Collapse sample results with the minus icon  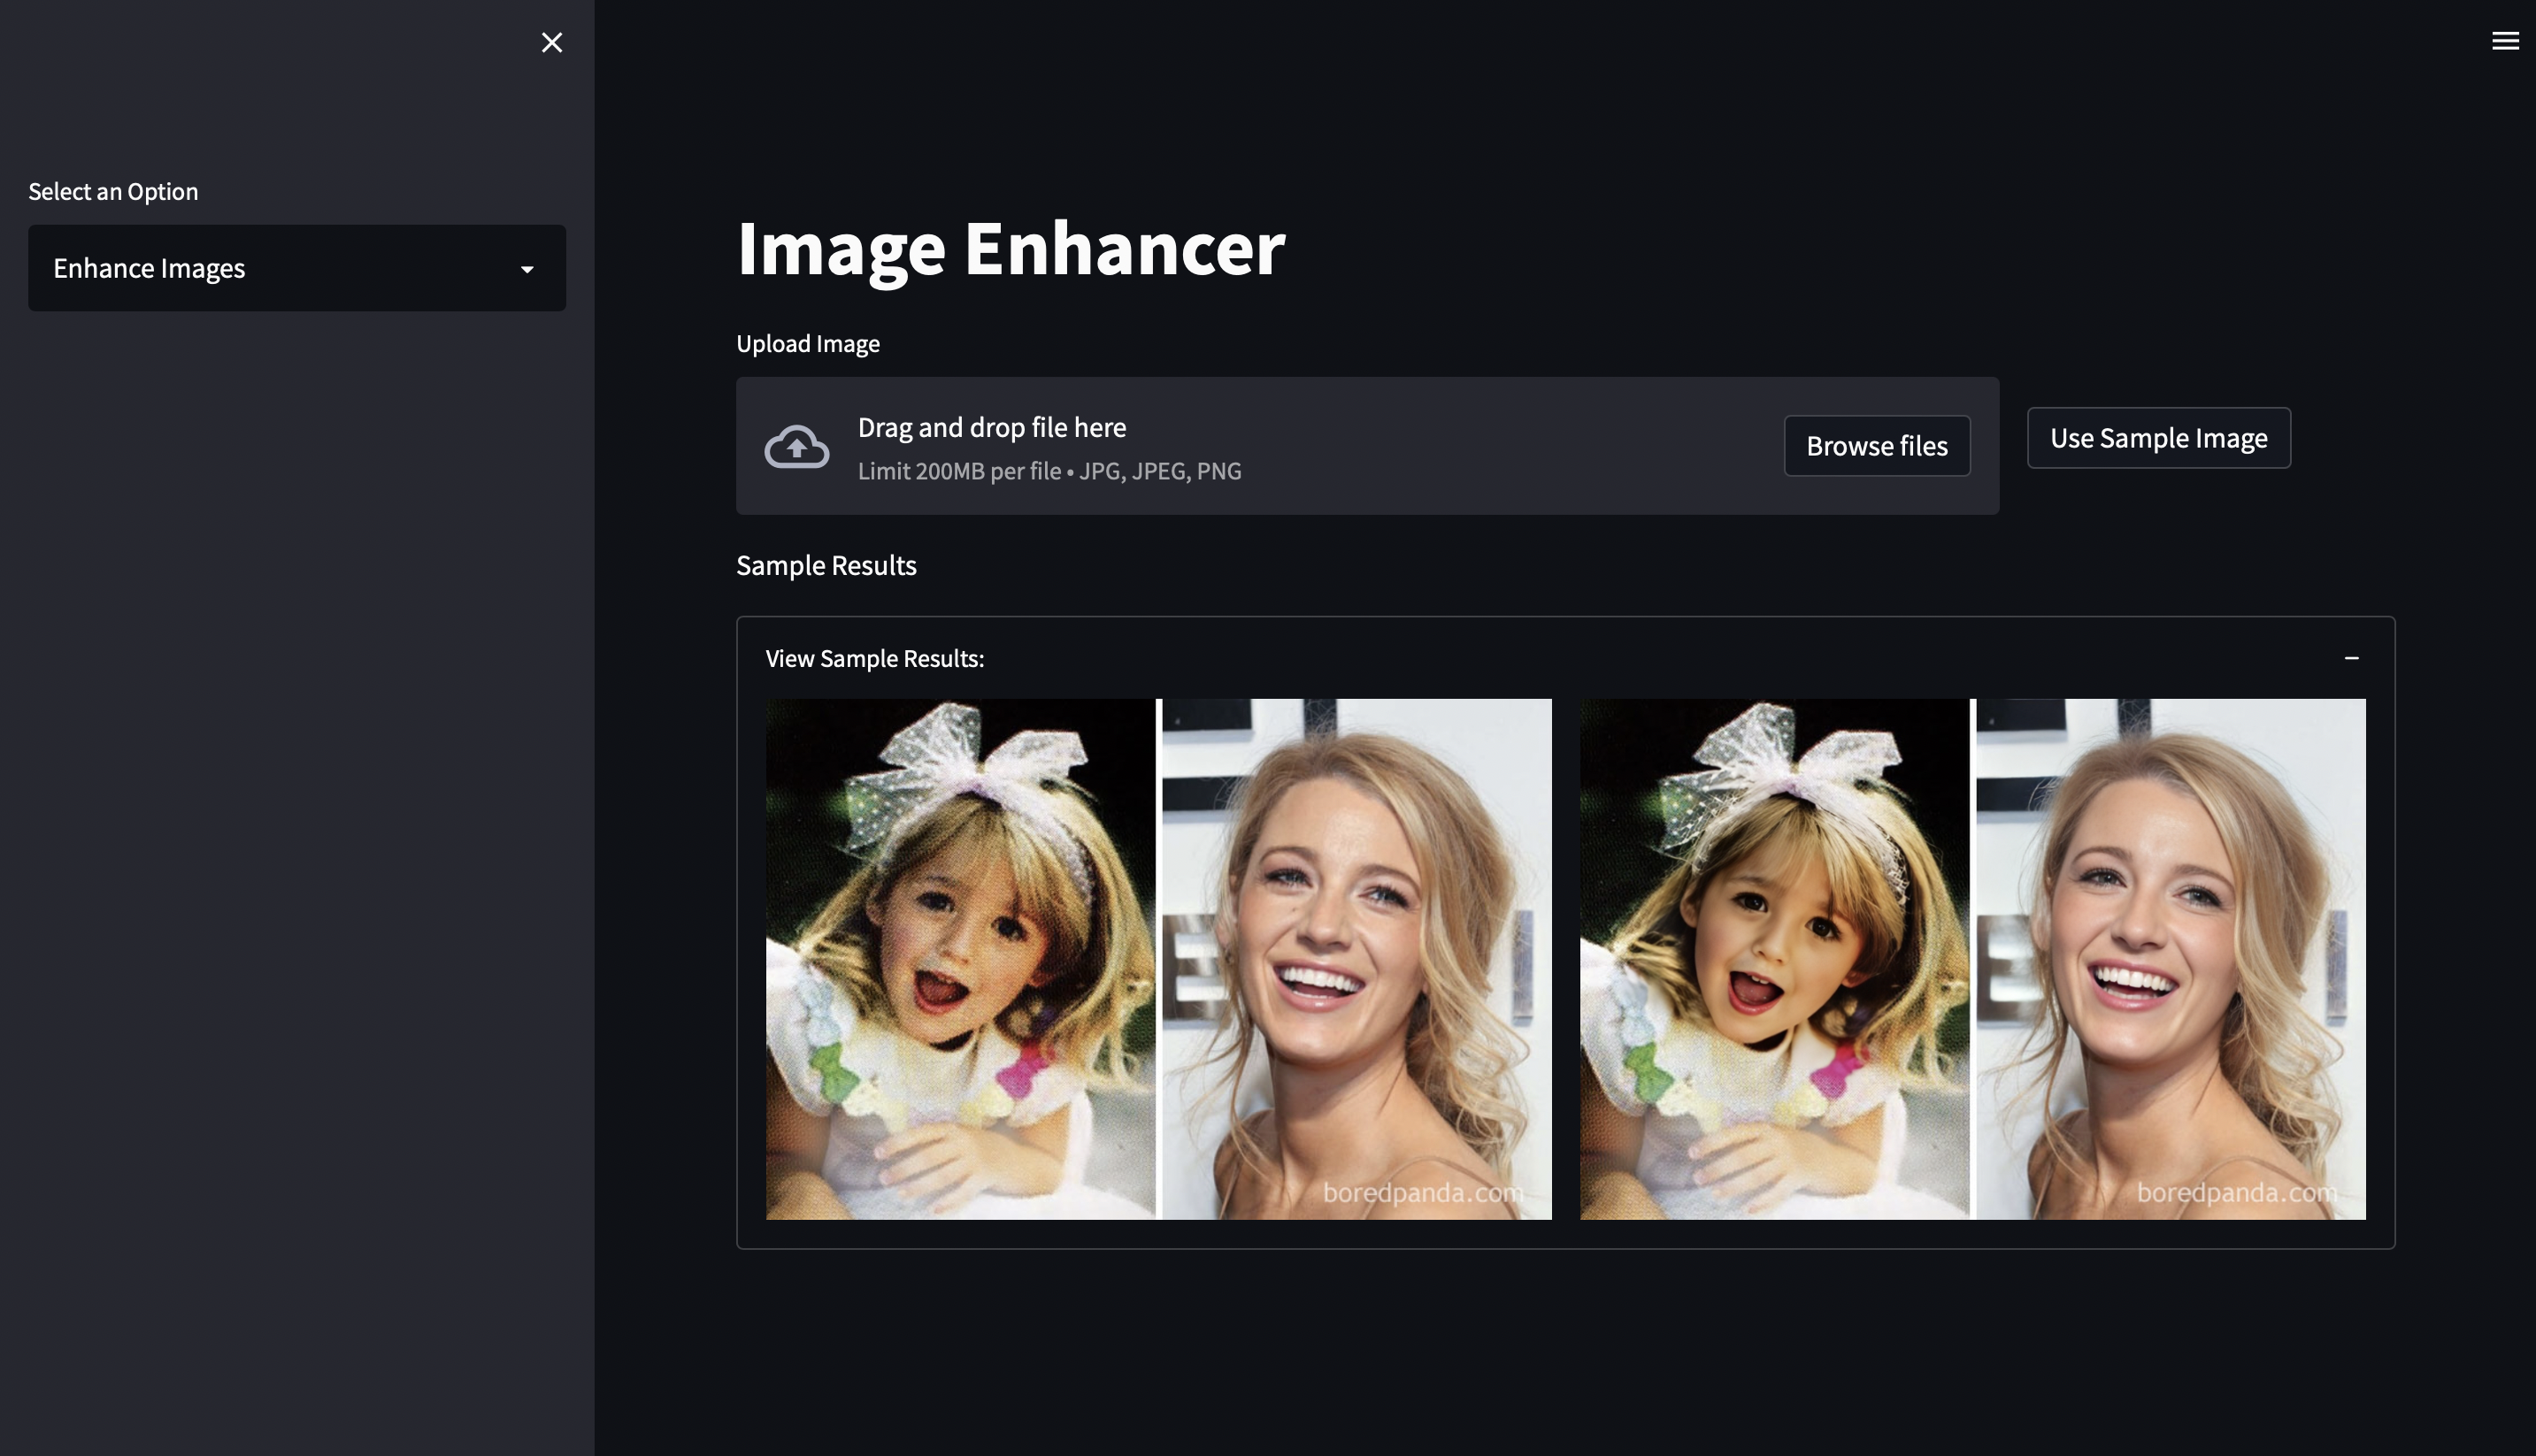2351,658
